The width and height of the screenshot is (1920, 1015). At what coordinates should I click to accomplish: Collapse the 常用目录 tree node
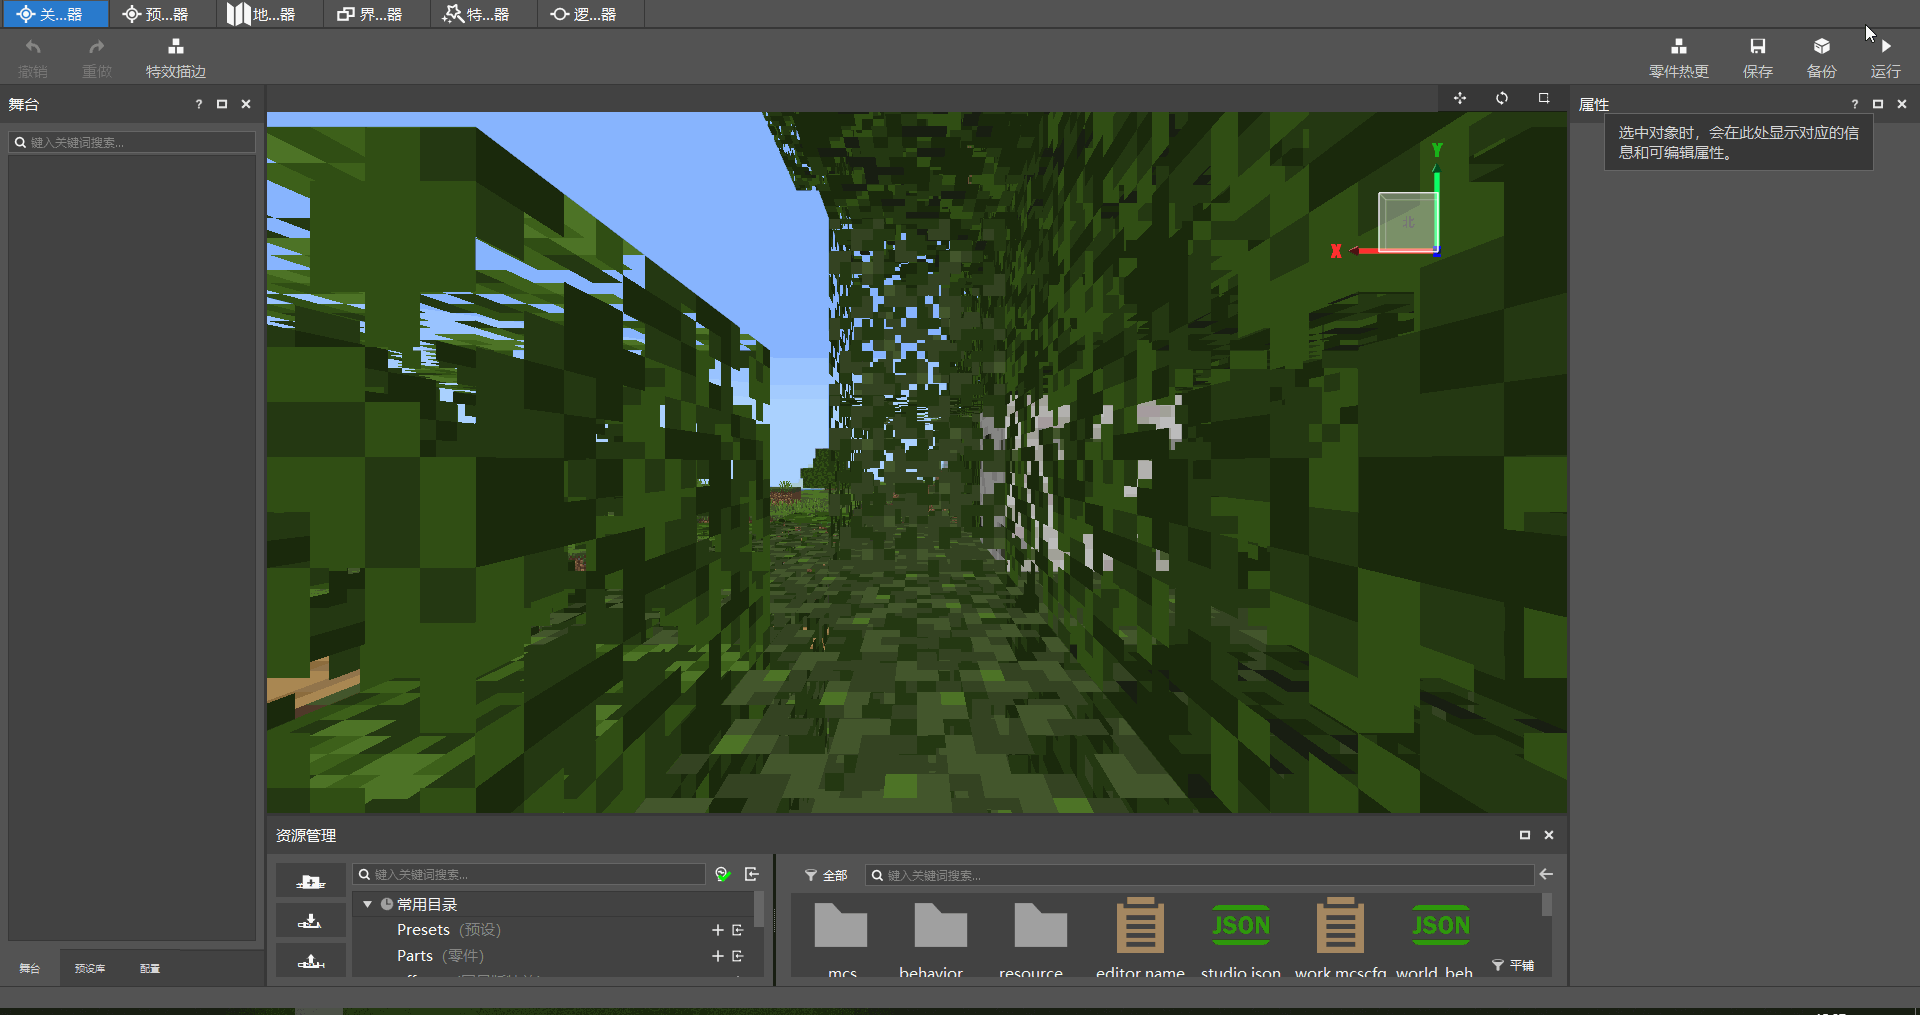[x=367, y=904]
